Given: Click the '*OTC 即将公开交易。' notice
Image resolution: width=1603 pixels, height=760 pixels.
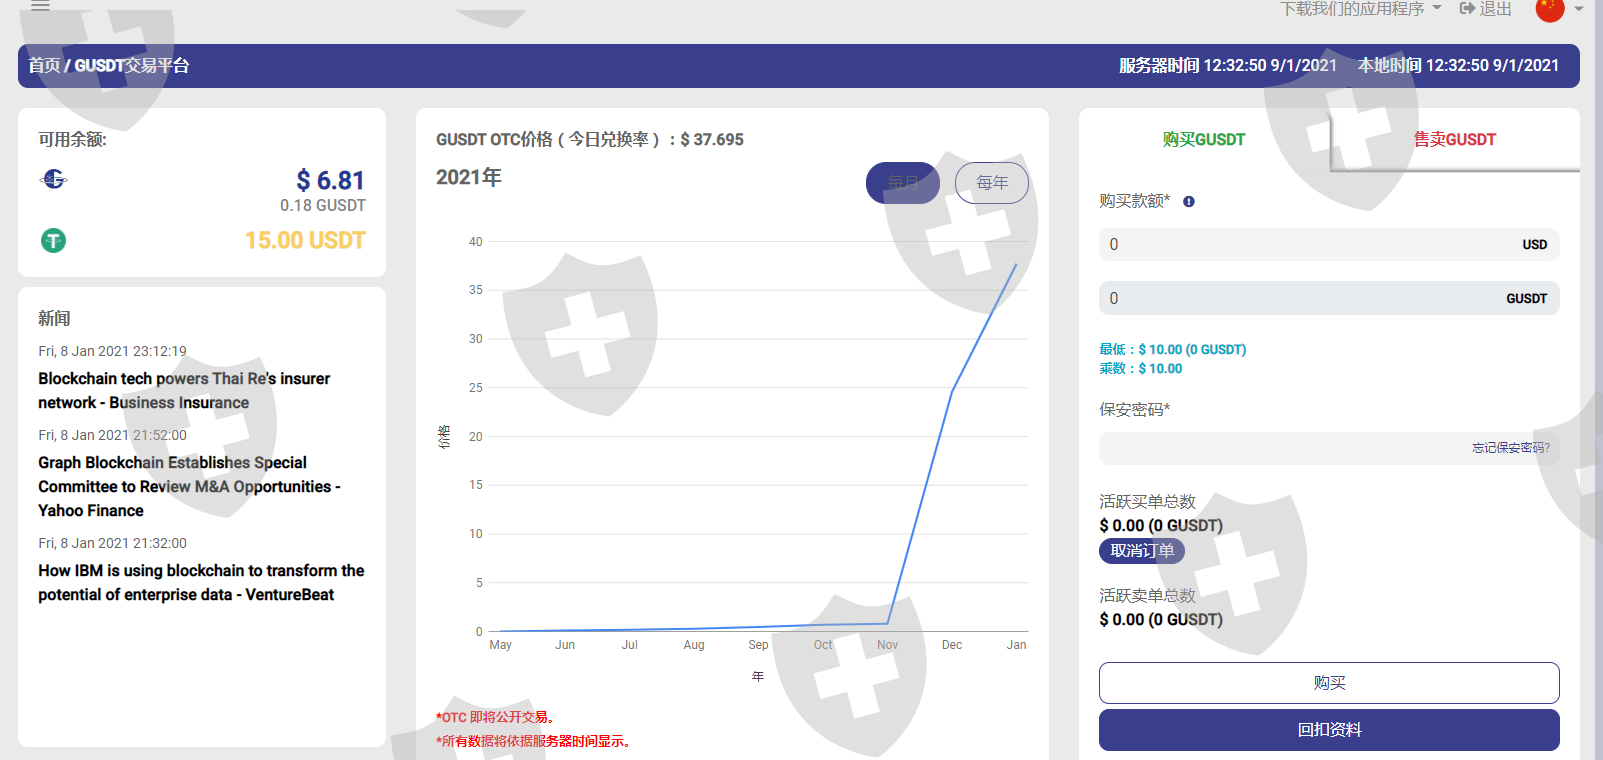Looking at the screenshot, I should [495, 717].
